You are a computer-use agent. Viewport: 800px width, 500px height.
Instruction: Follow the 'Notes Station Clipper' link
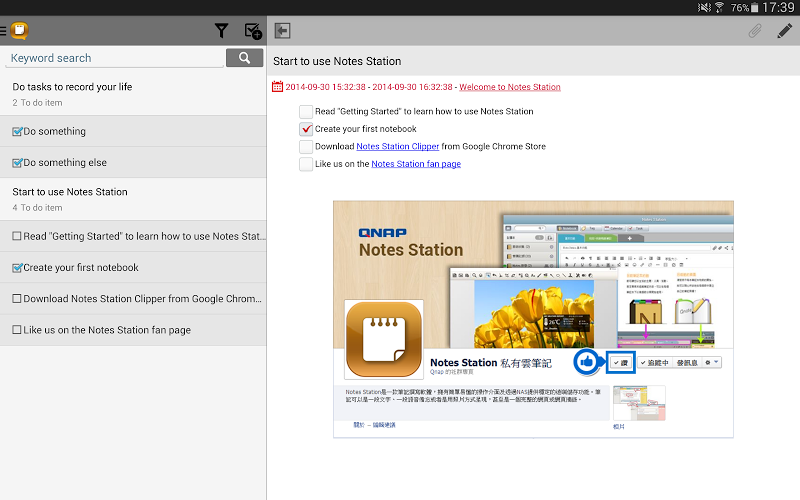pyautogui.click(x=397, y=146)
